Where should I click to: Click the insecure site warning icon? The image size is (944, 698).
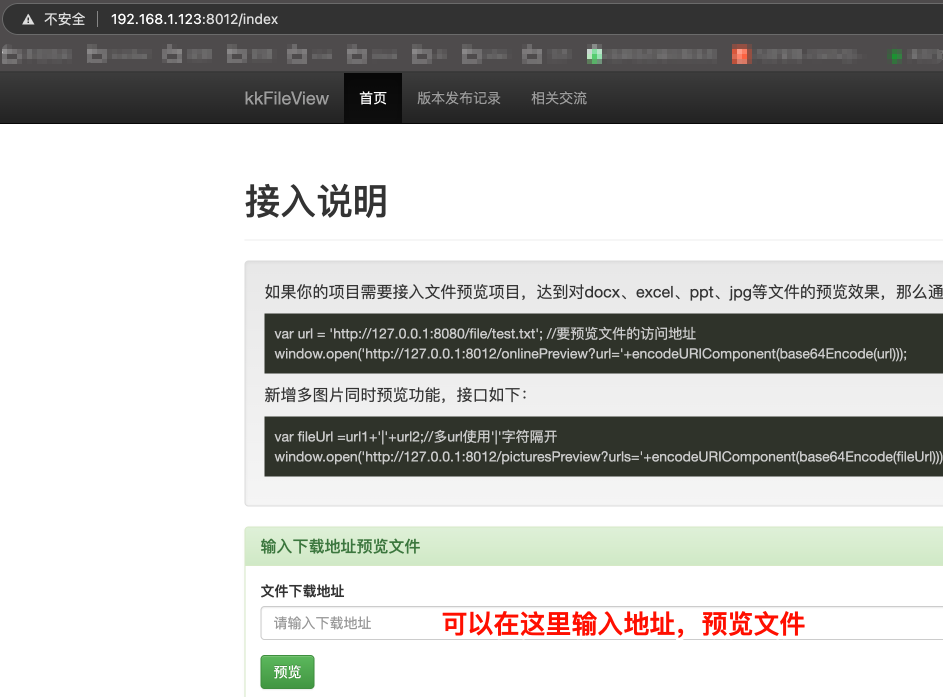click(x=28, y=19)
